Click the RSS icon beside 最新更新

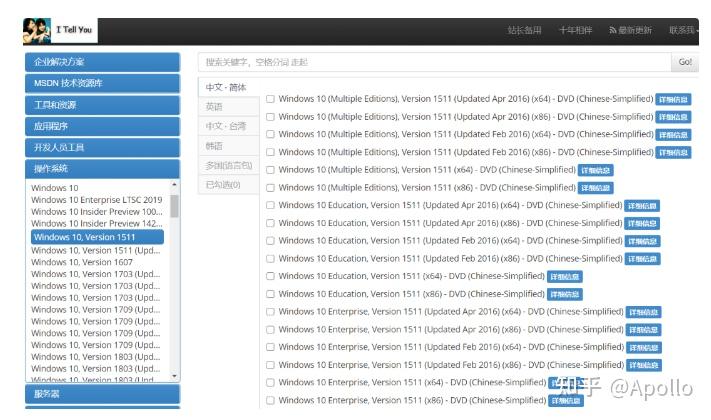613,31
